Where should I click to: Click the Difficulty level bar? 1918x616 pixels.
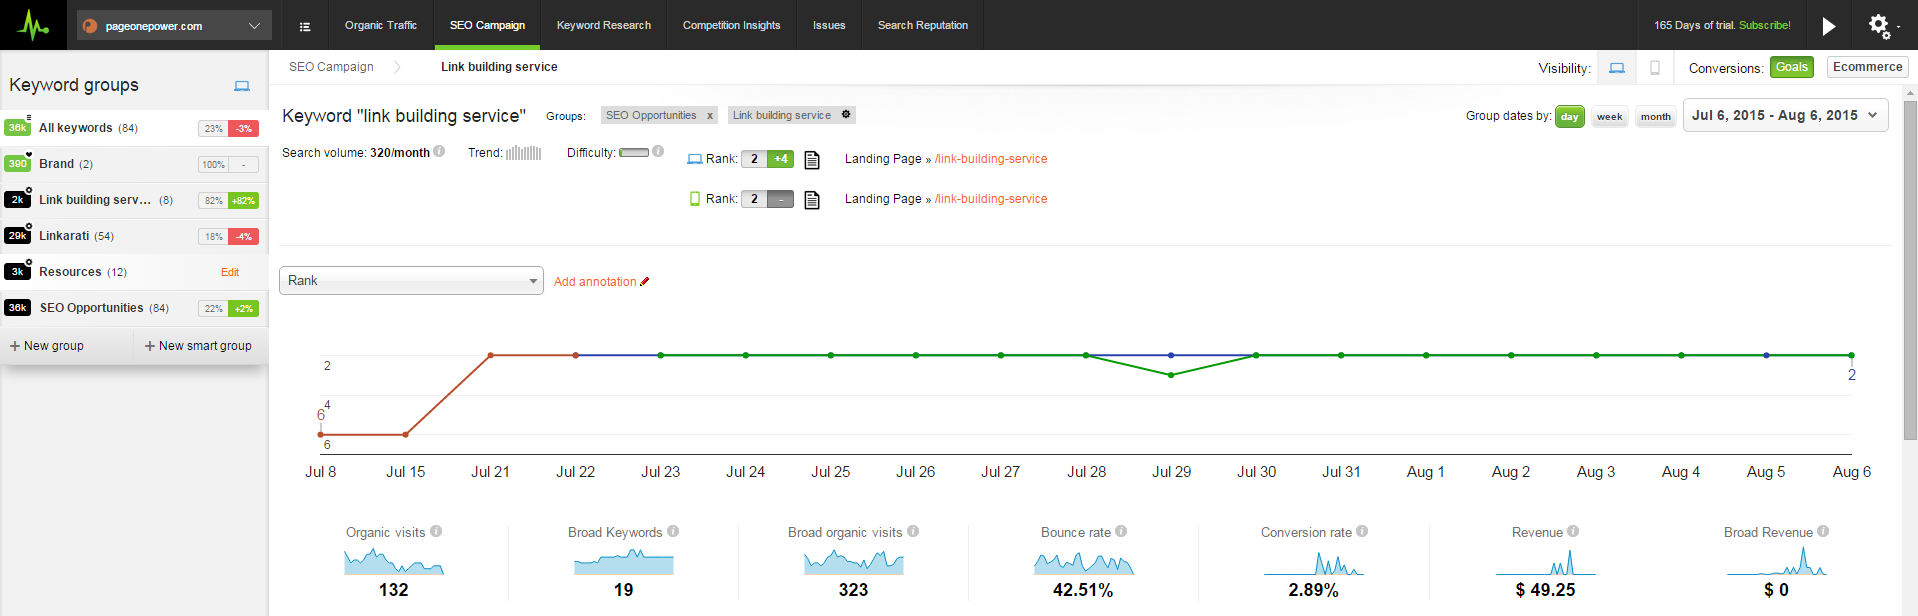[634, 153]
